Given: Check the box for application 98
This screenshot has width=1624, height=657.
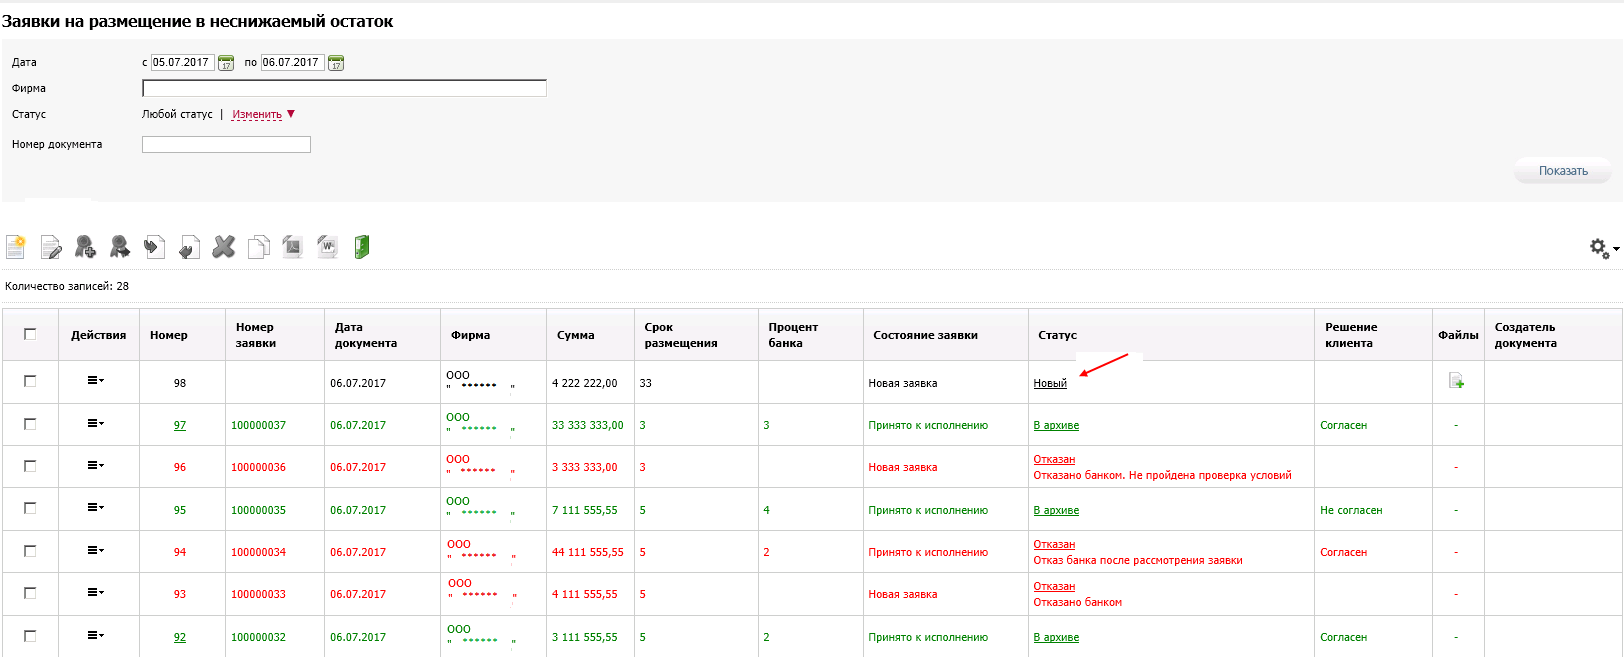Looking at the screenshot, I should point(30,381).
